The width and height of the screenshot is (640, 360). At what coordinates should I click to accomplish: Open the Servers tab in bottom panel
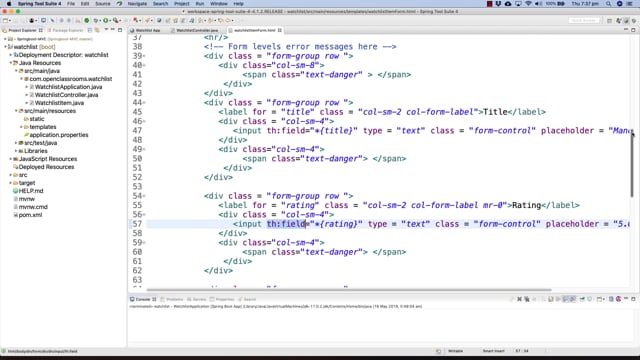pos(197,299)
